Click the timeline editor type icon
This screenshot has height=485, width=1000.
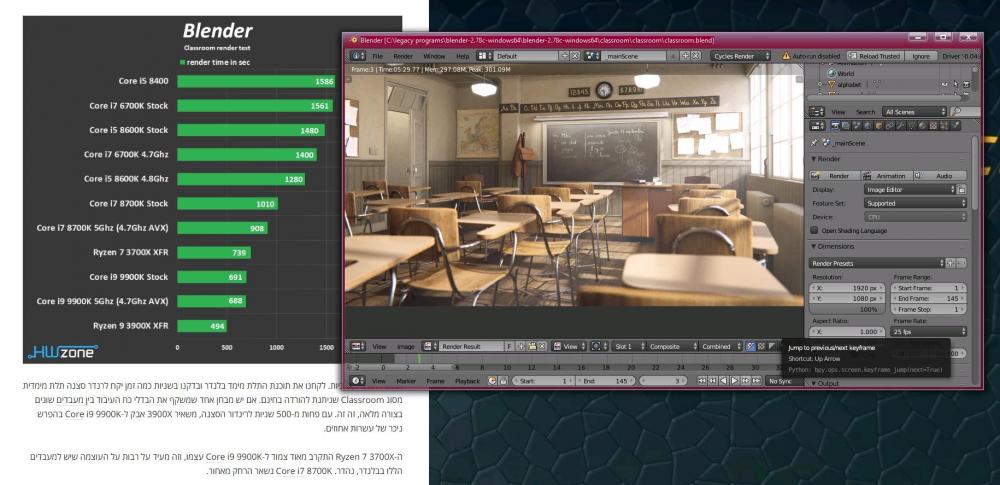tap(357, 380)
